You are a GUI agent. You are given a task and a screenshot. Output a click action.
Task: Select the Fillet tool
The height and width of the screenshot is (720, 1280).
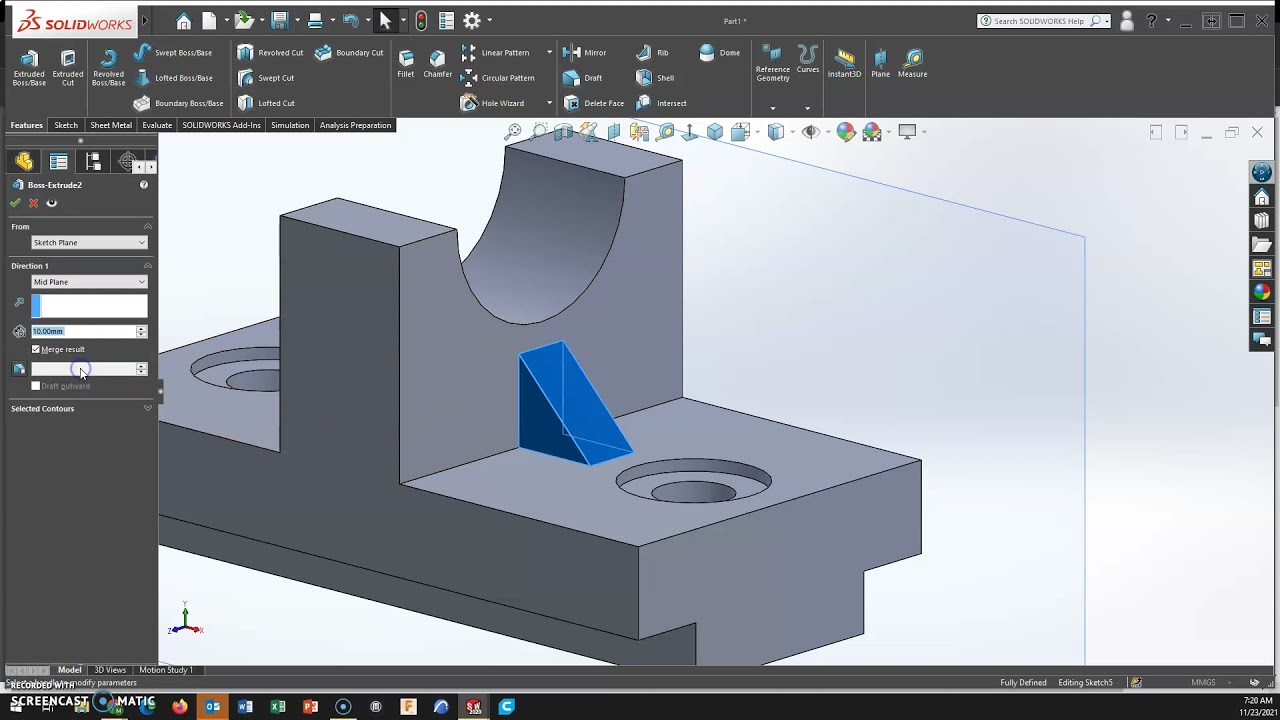tap(406, 63)
